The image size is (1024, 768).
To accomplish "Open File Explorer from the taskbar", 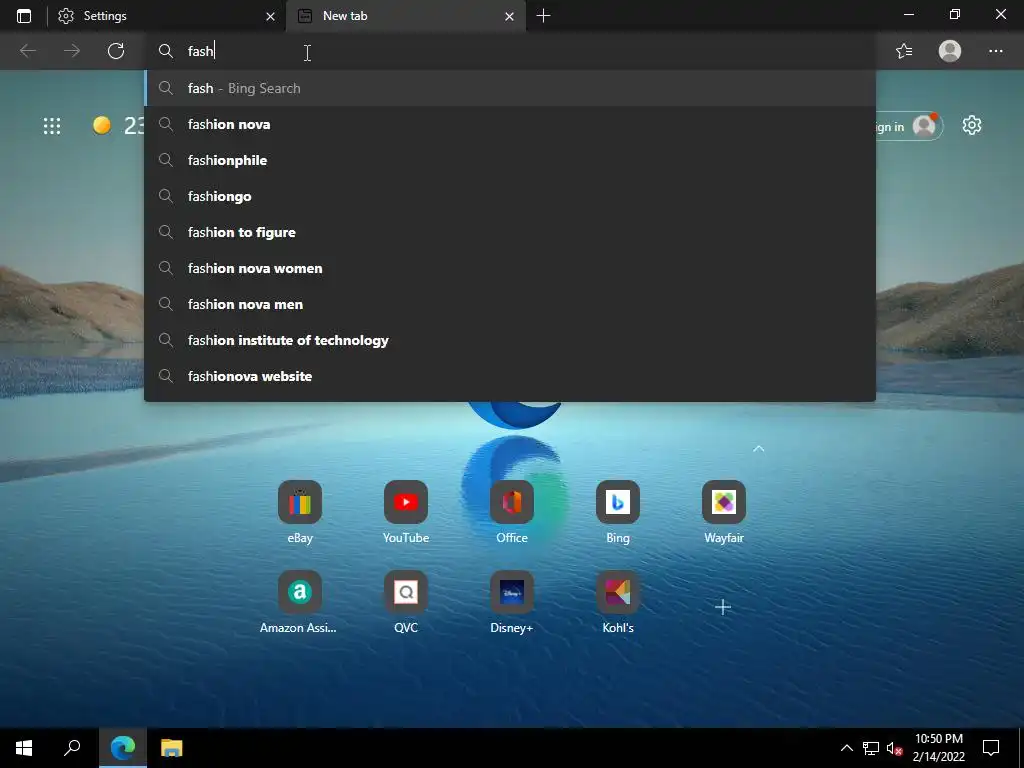I will (172, 748).
